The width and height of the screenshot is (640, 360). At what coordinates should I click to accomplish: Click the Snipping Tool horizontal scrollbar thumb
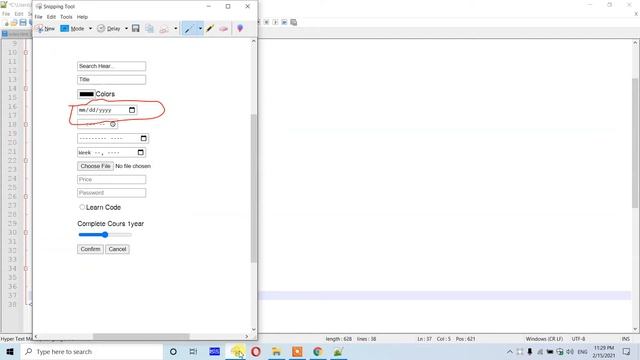[x=141, y=336]
